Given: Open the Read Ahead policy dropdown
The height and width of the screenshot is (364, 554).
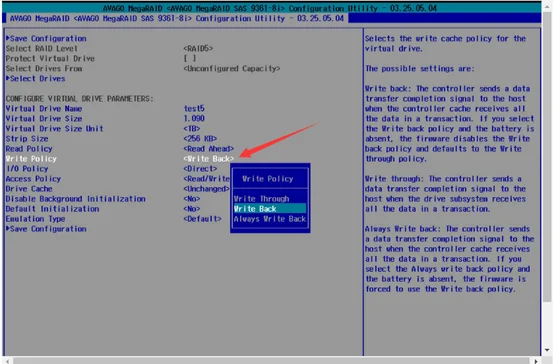Looking at the screenshot, I should [x=208, y=149].
